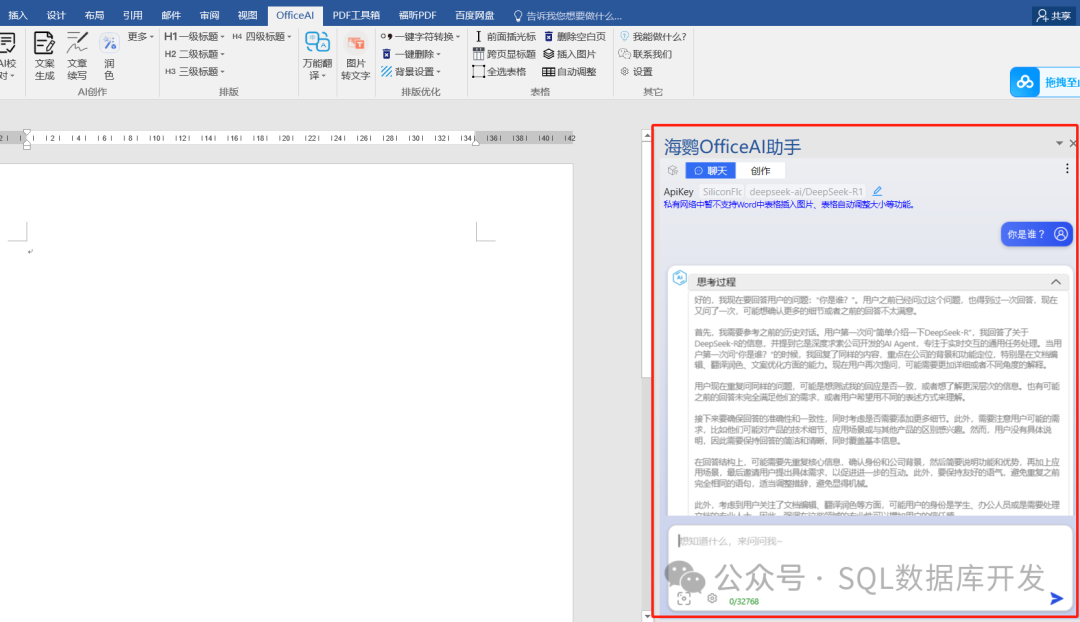This screenshot has width=1080, height=622.
Task: Open the 万能翻译 translate tool
Action: [x=317, y=56]
